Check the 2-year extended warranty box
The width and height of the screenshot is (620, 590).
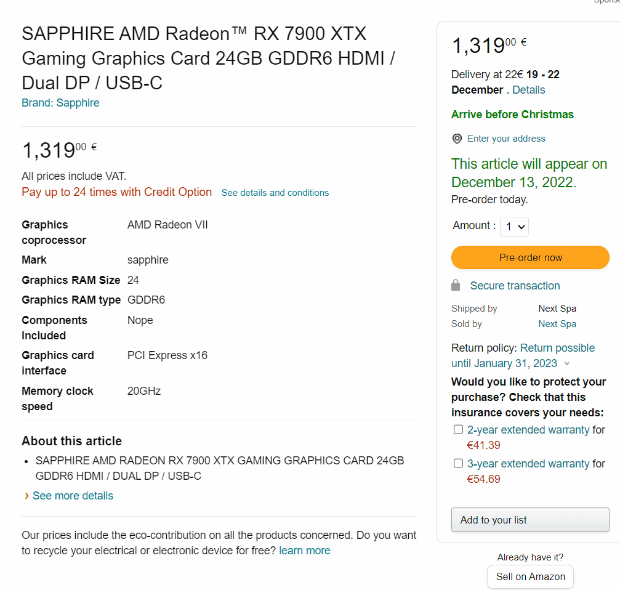tap(458, 429)
